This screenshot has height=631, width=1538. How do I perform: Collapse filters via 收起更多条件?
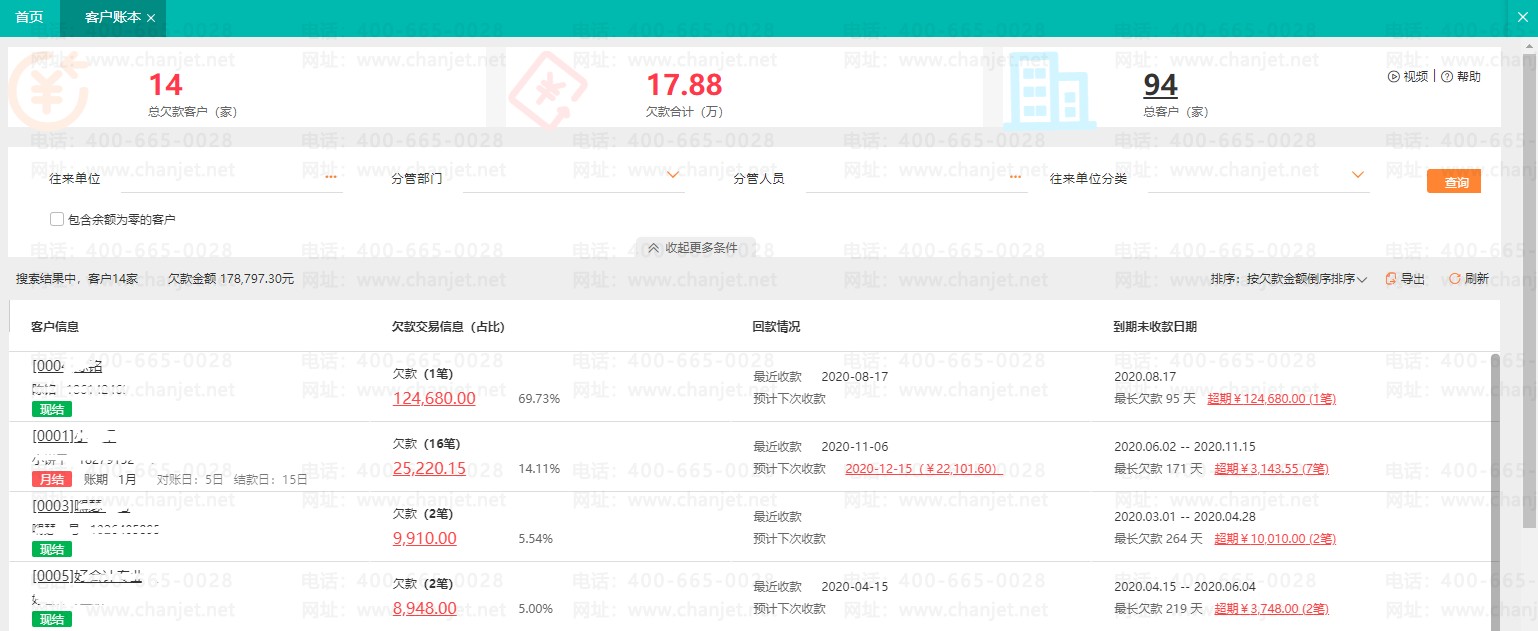coord(692,248)
